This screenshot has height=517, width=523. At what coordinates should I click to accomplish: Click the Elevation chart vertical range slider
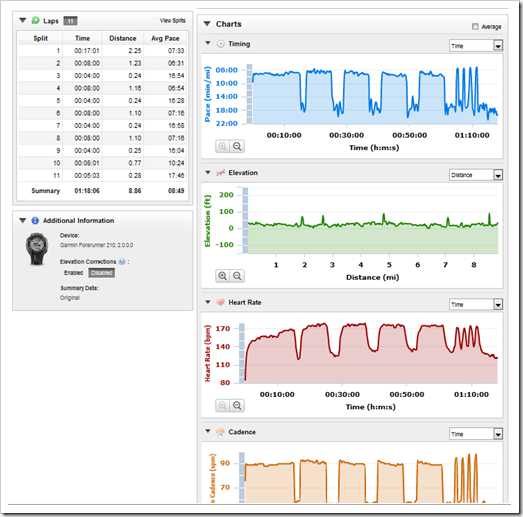(245, 220)
